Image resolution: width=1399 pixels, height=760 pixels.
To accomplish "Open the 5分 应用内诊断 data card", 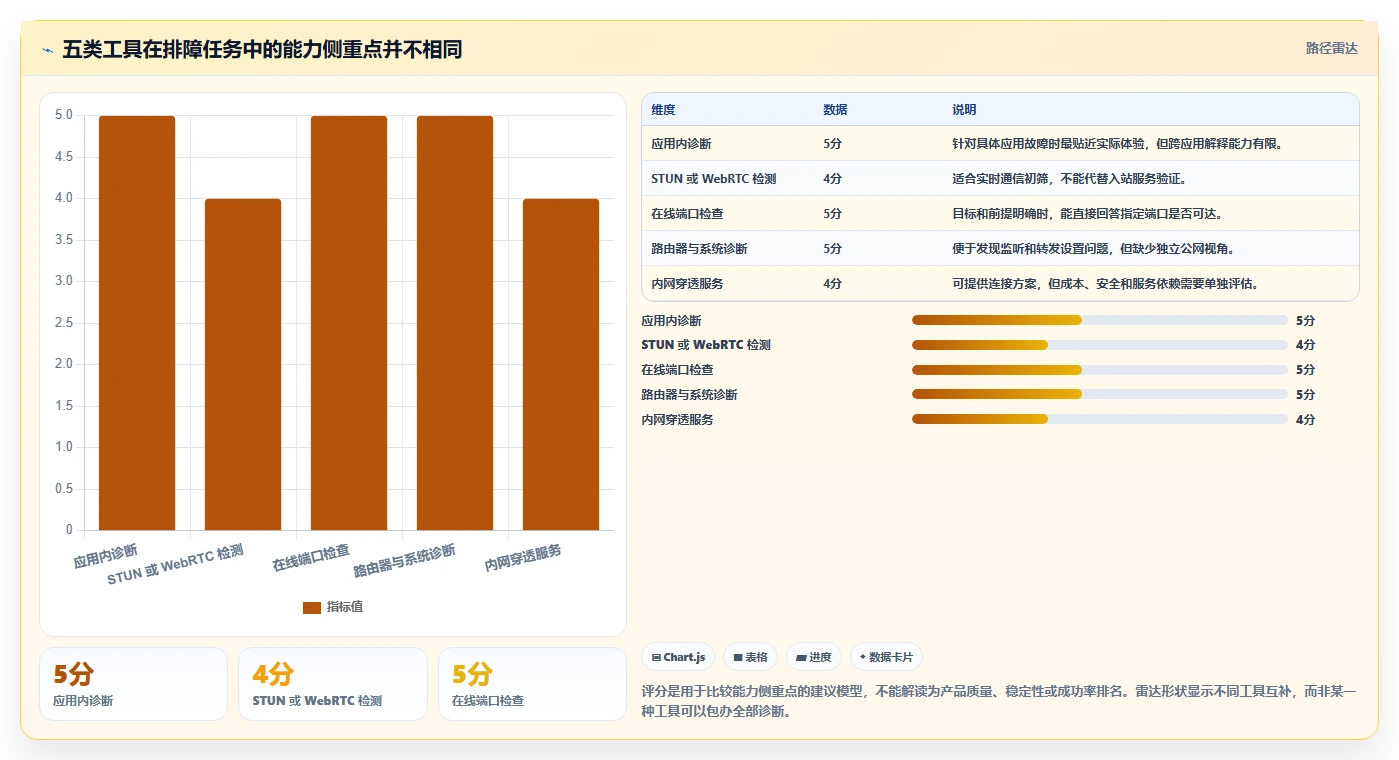I will tap(133, 684).
